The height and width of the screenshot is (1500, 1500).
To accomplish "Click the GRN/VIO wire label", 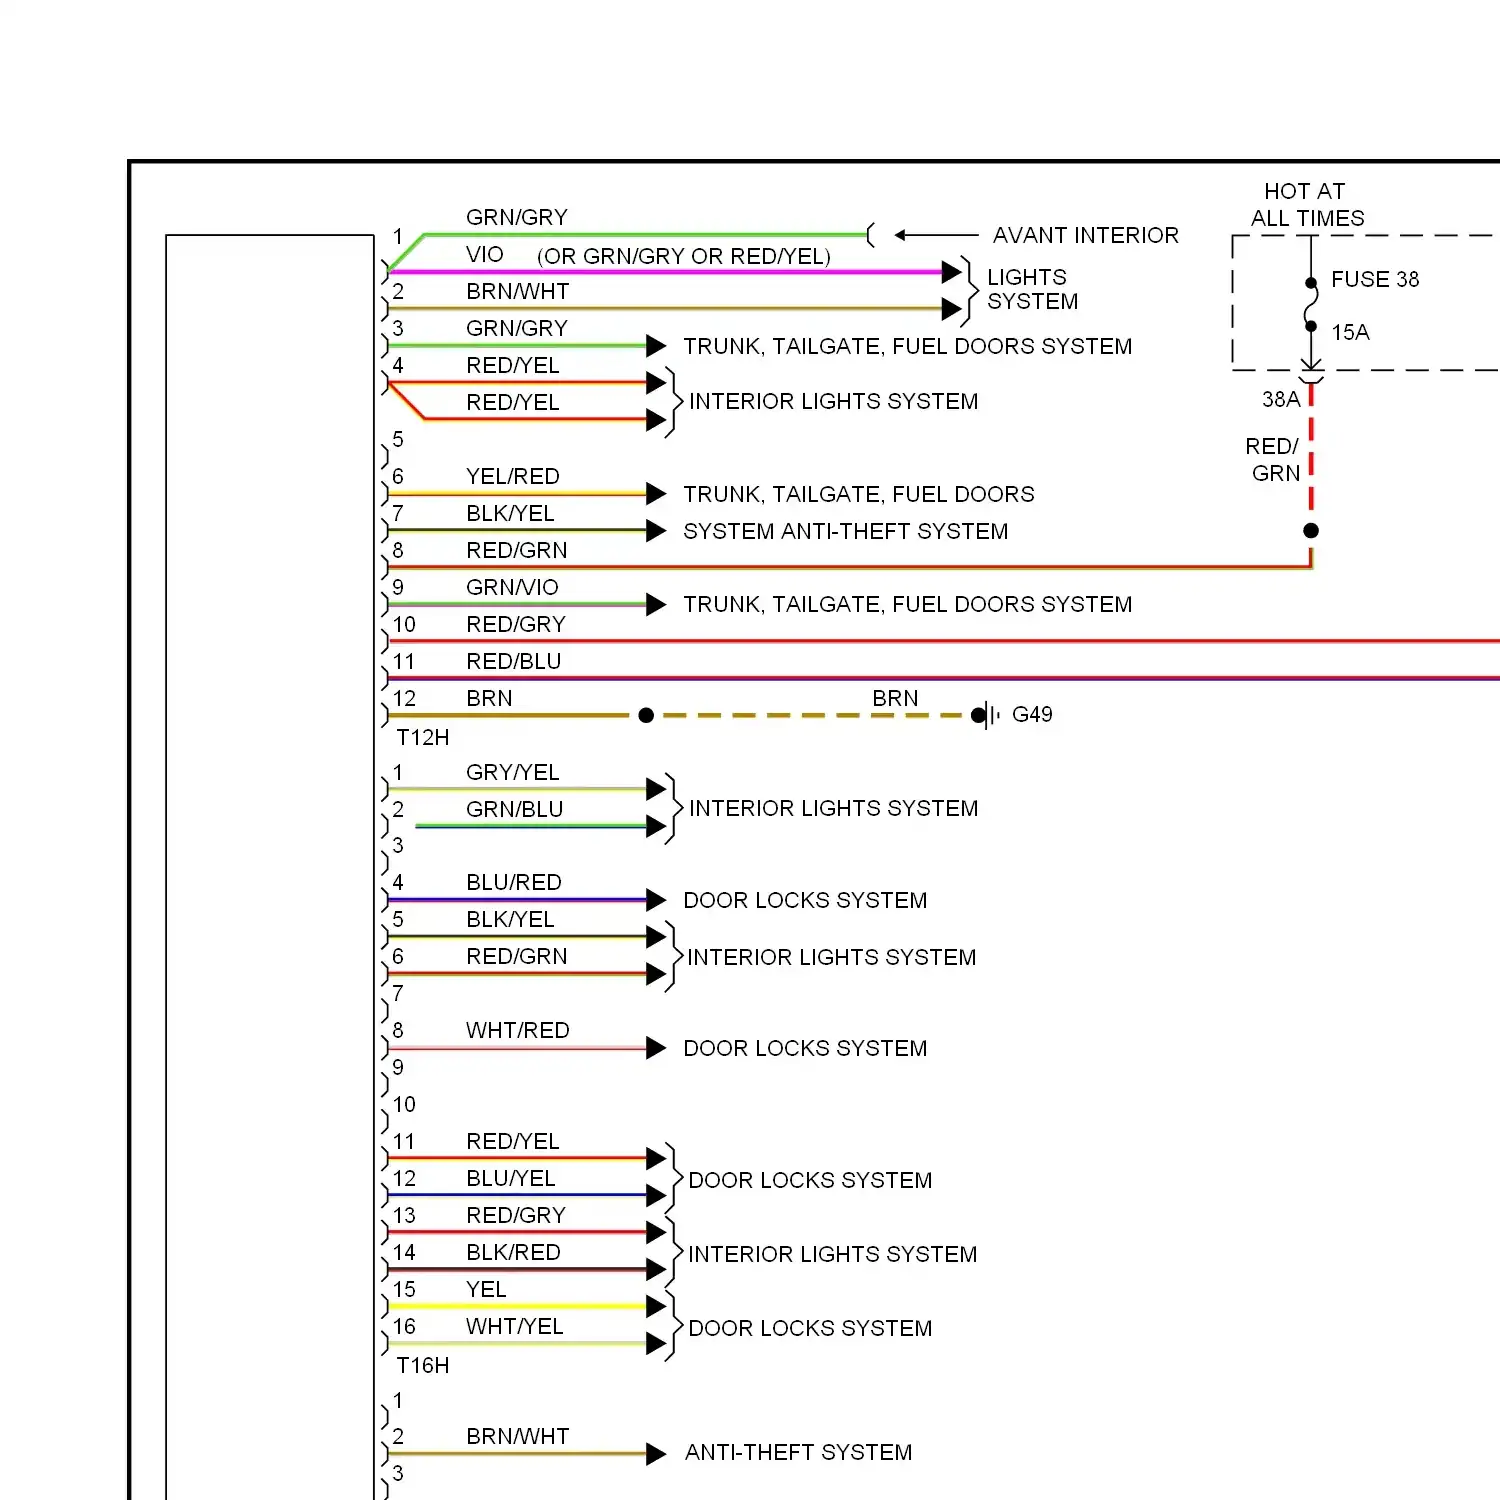I will pyautogui.click(x=512, y=587).
